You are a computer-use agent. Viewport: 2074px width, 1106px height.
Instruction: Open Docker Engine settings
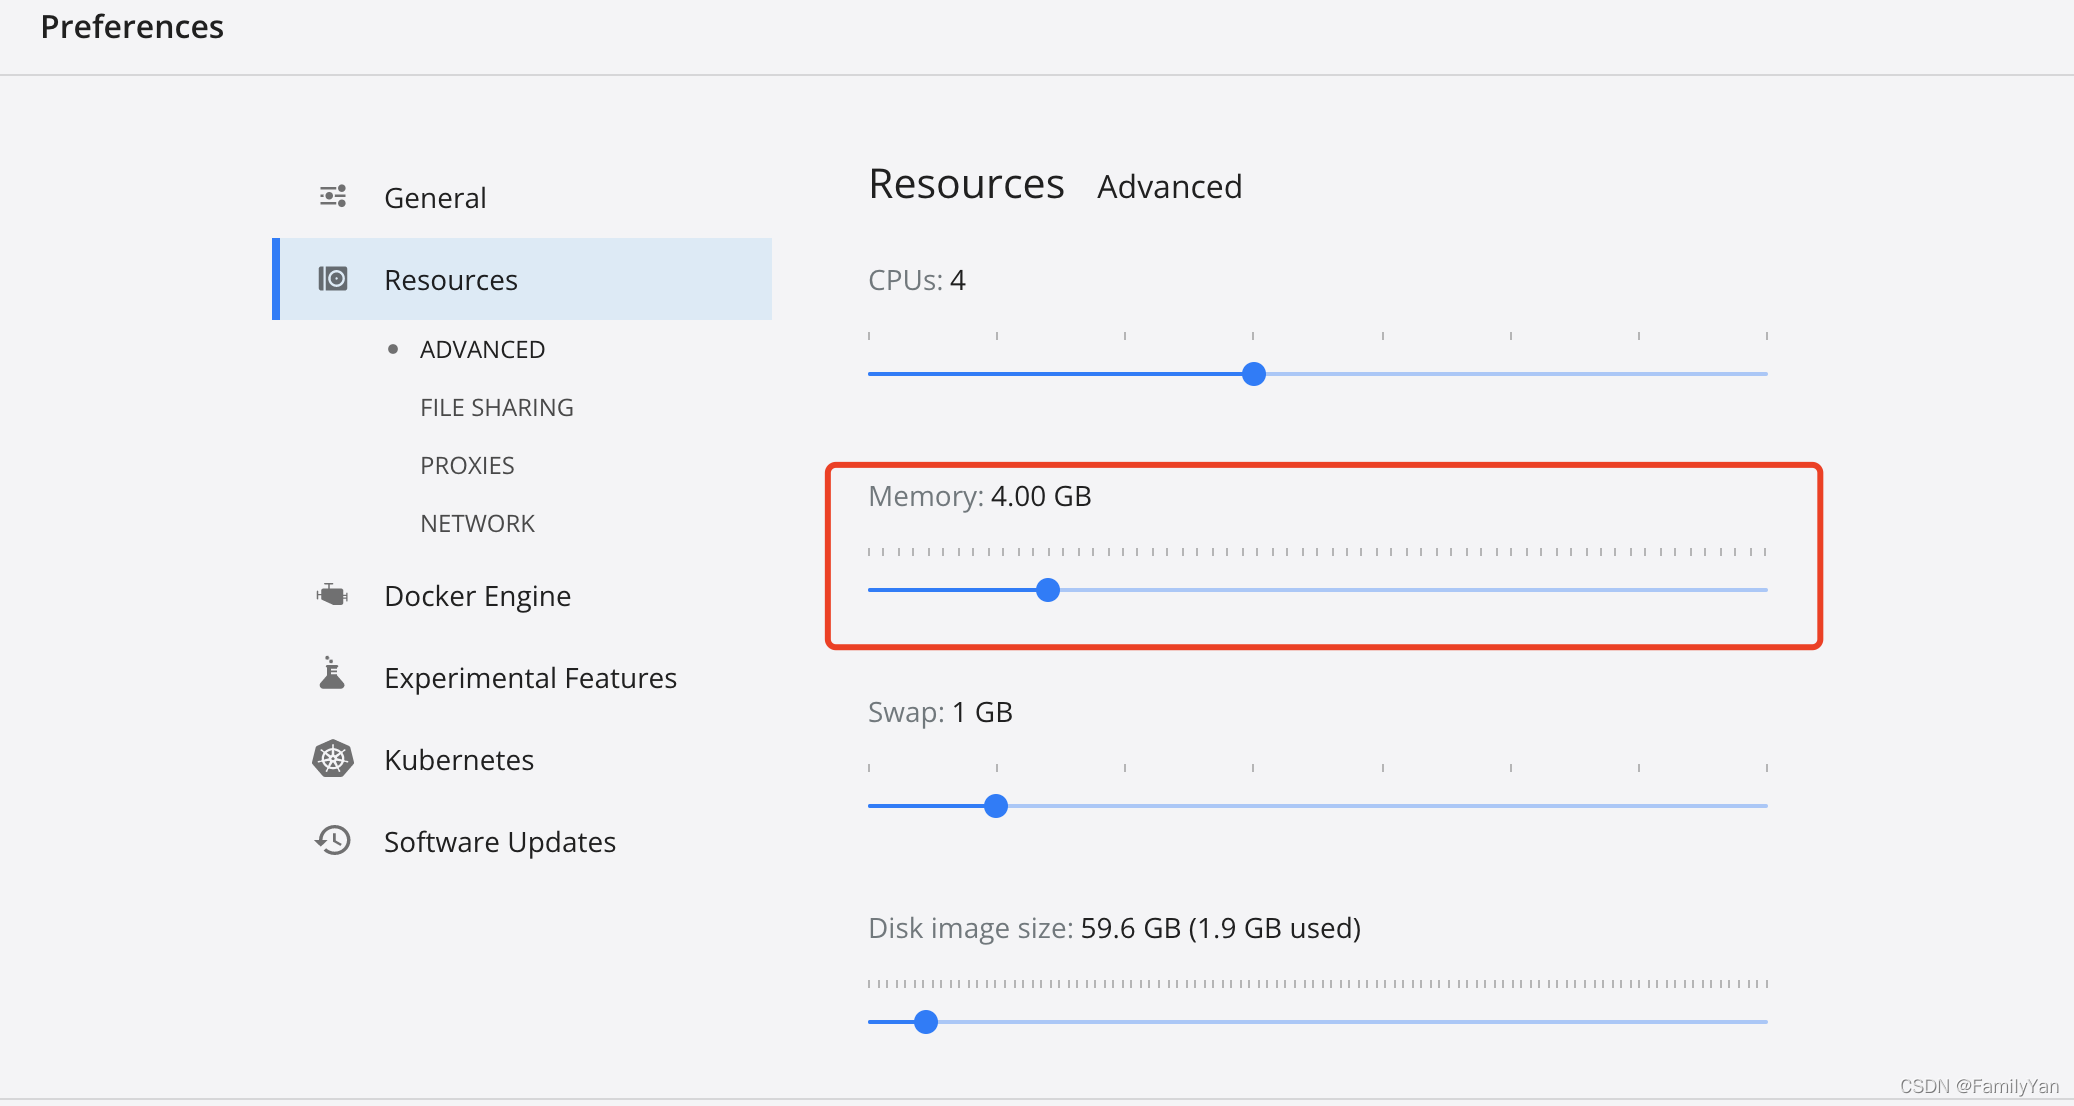(477, 596)
